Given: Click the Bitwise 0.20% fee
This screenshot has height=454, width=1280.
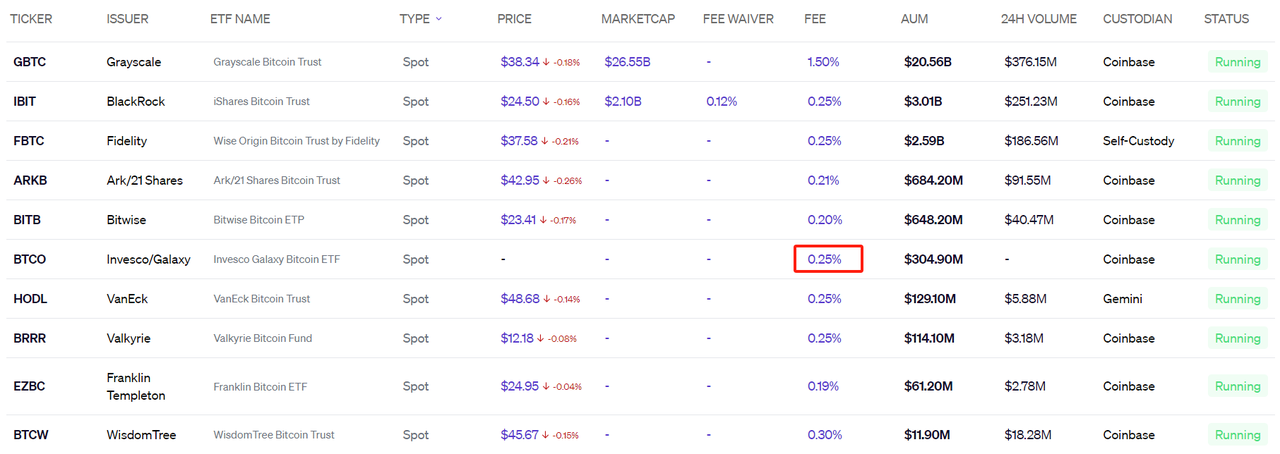Looking at the screenshot, I should (824, 220).
